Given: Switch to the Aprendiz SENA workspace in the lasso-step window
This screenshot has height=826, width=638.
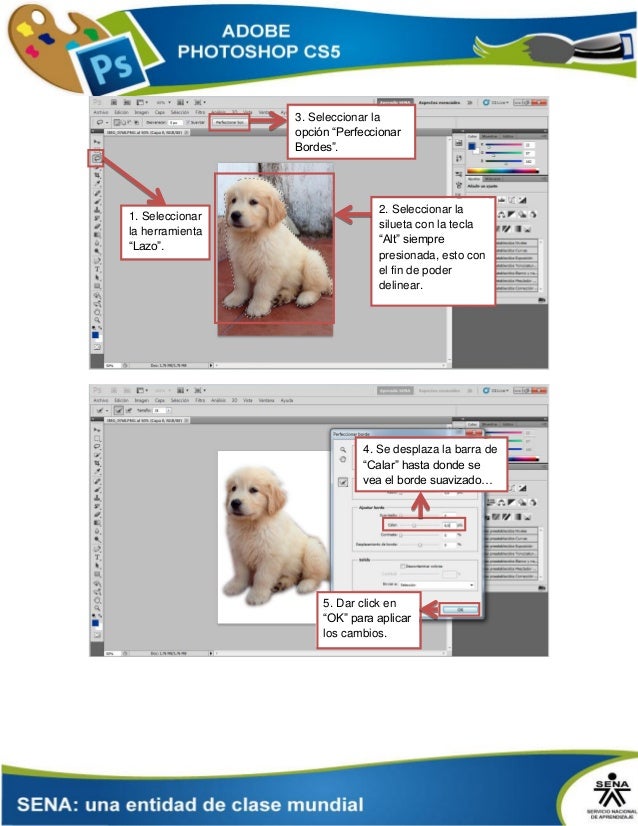Looking at the screenshot, I should pos(395,102).
